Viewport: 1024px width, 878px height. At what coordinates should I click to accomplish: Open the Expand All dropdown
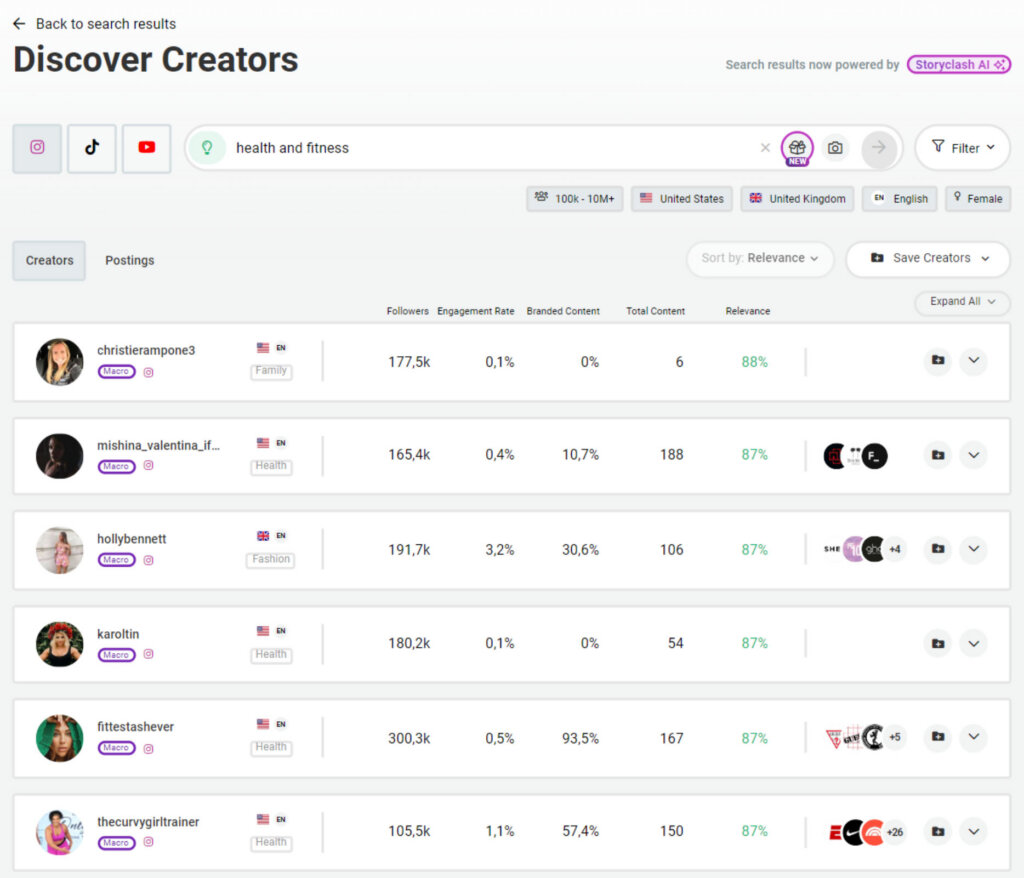coord(961,302)
